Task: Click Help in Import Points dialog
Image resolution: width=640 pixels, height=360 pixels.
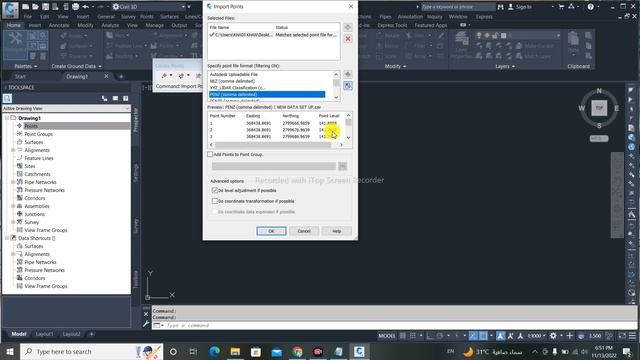Action: click(x=336, y=231)
